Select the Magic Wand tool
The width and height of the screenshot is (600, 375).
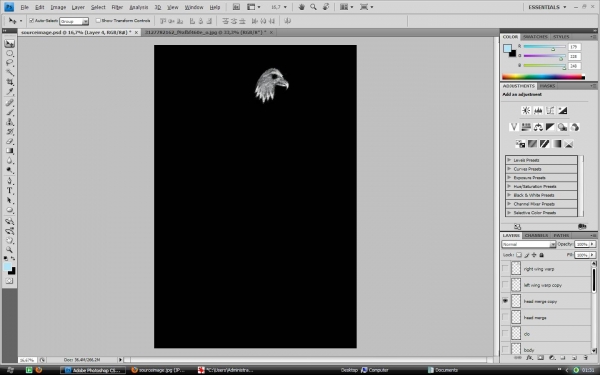(10, 72)
